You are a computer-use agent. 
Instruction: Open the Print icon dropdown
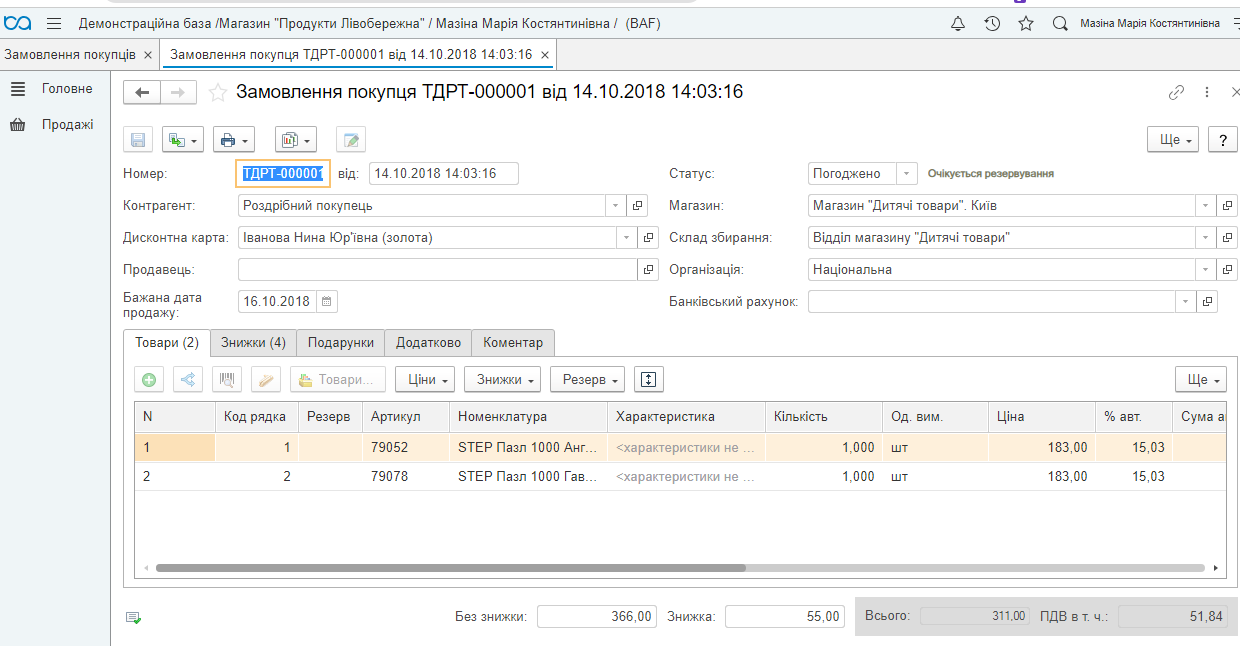coord(233,140)
